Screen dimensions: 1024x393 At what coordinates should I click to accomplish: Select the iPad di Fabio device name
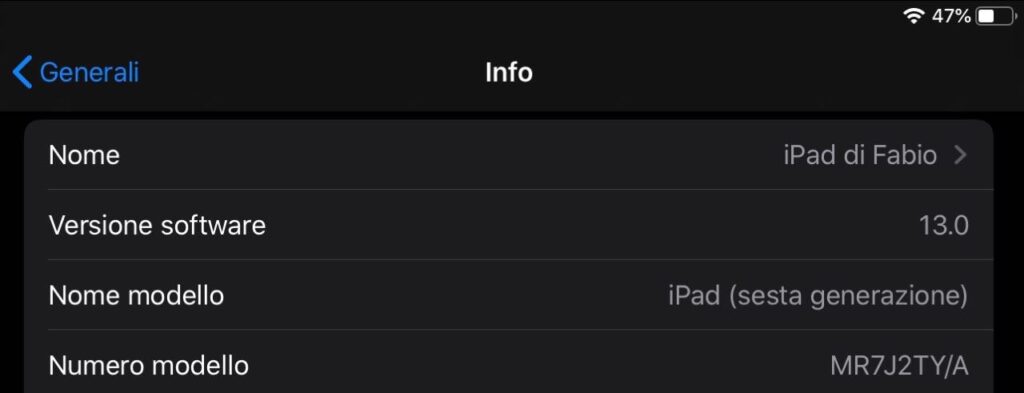[x=860, y=155]
